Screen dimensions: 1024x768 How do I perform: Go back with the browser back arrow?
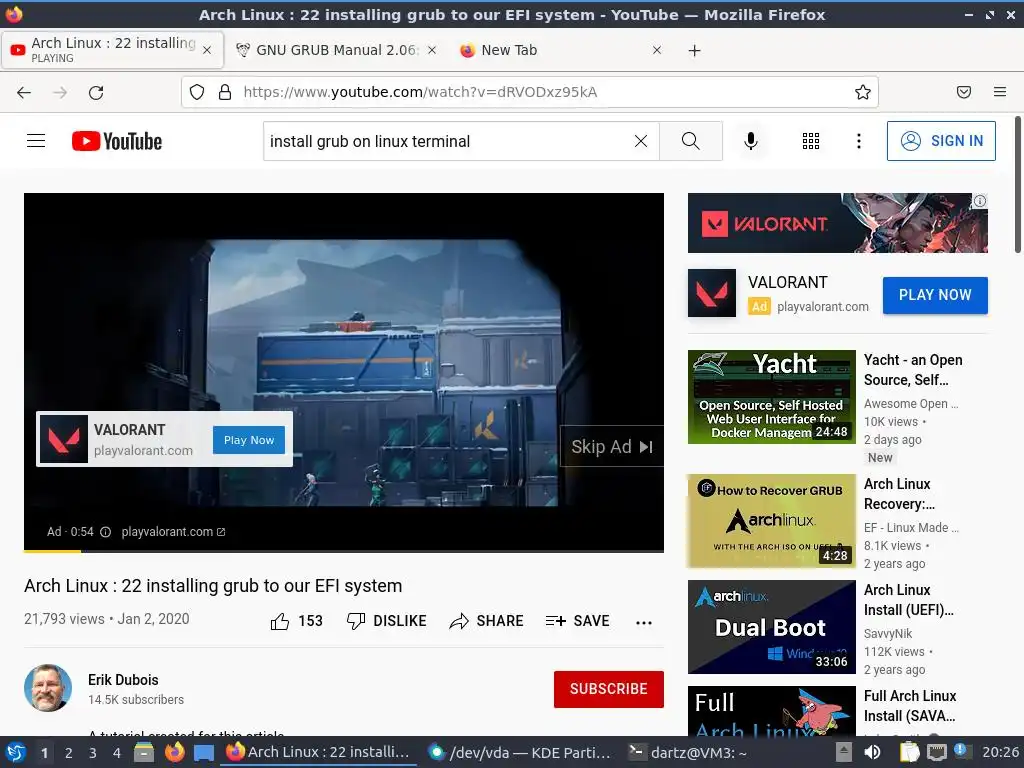coord(24,93)
